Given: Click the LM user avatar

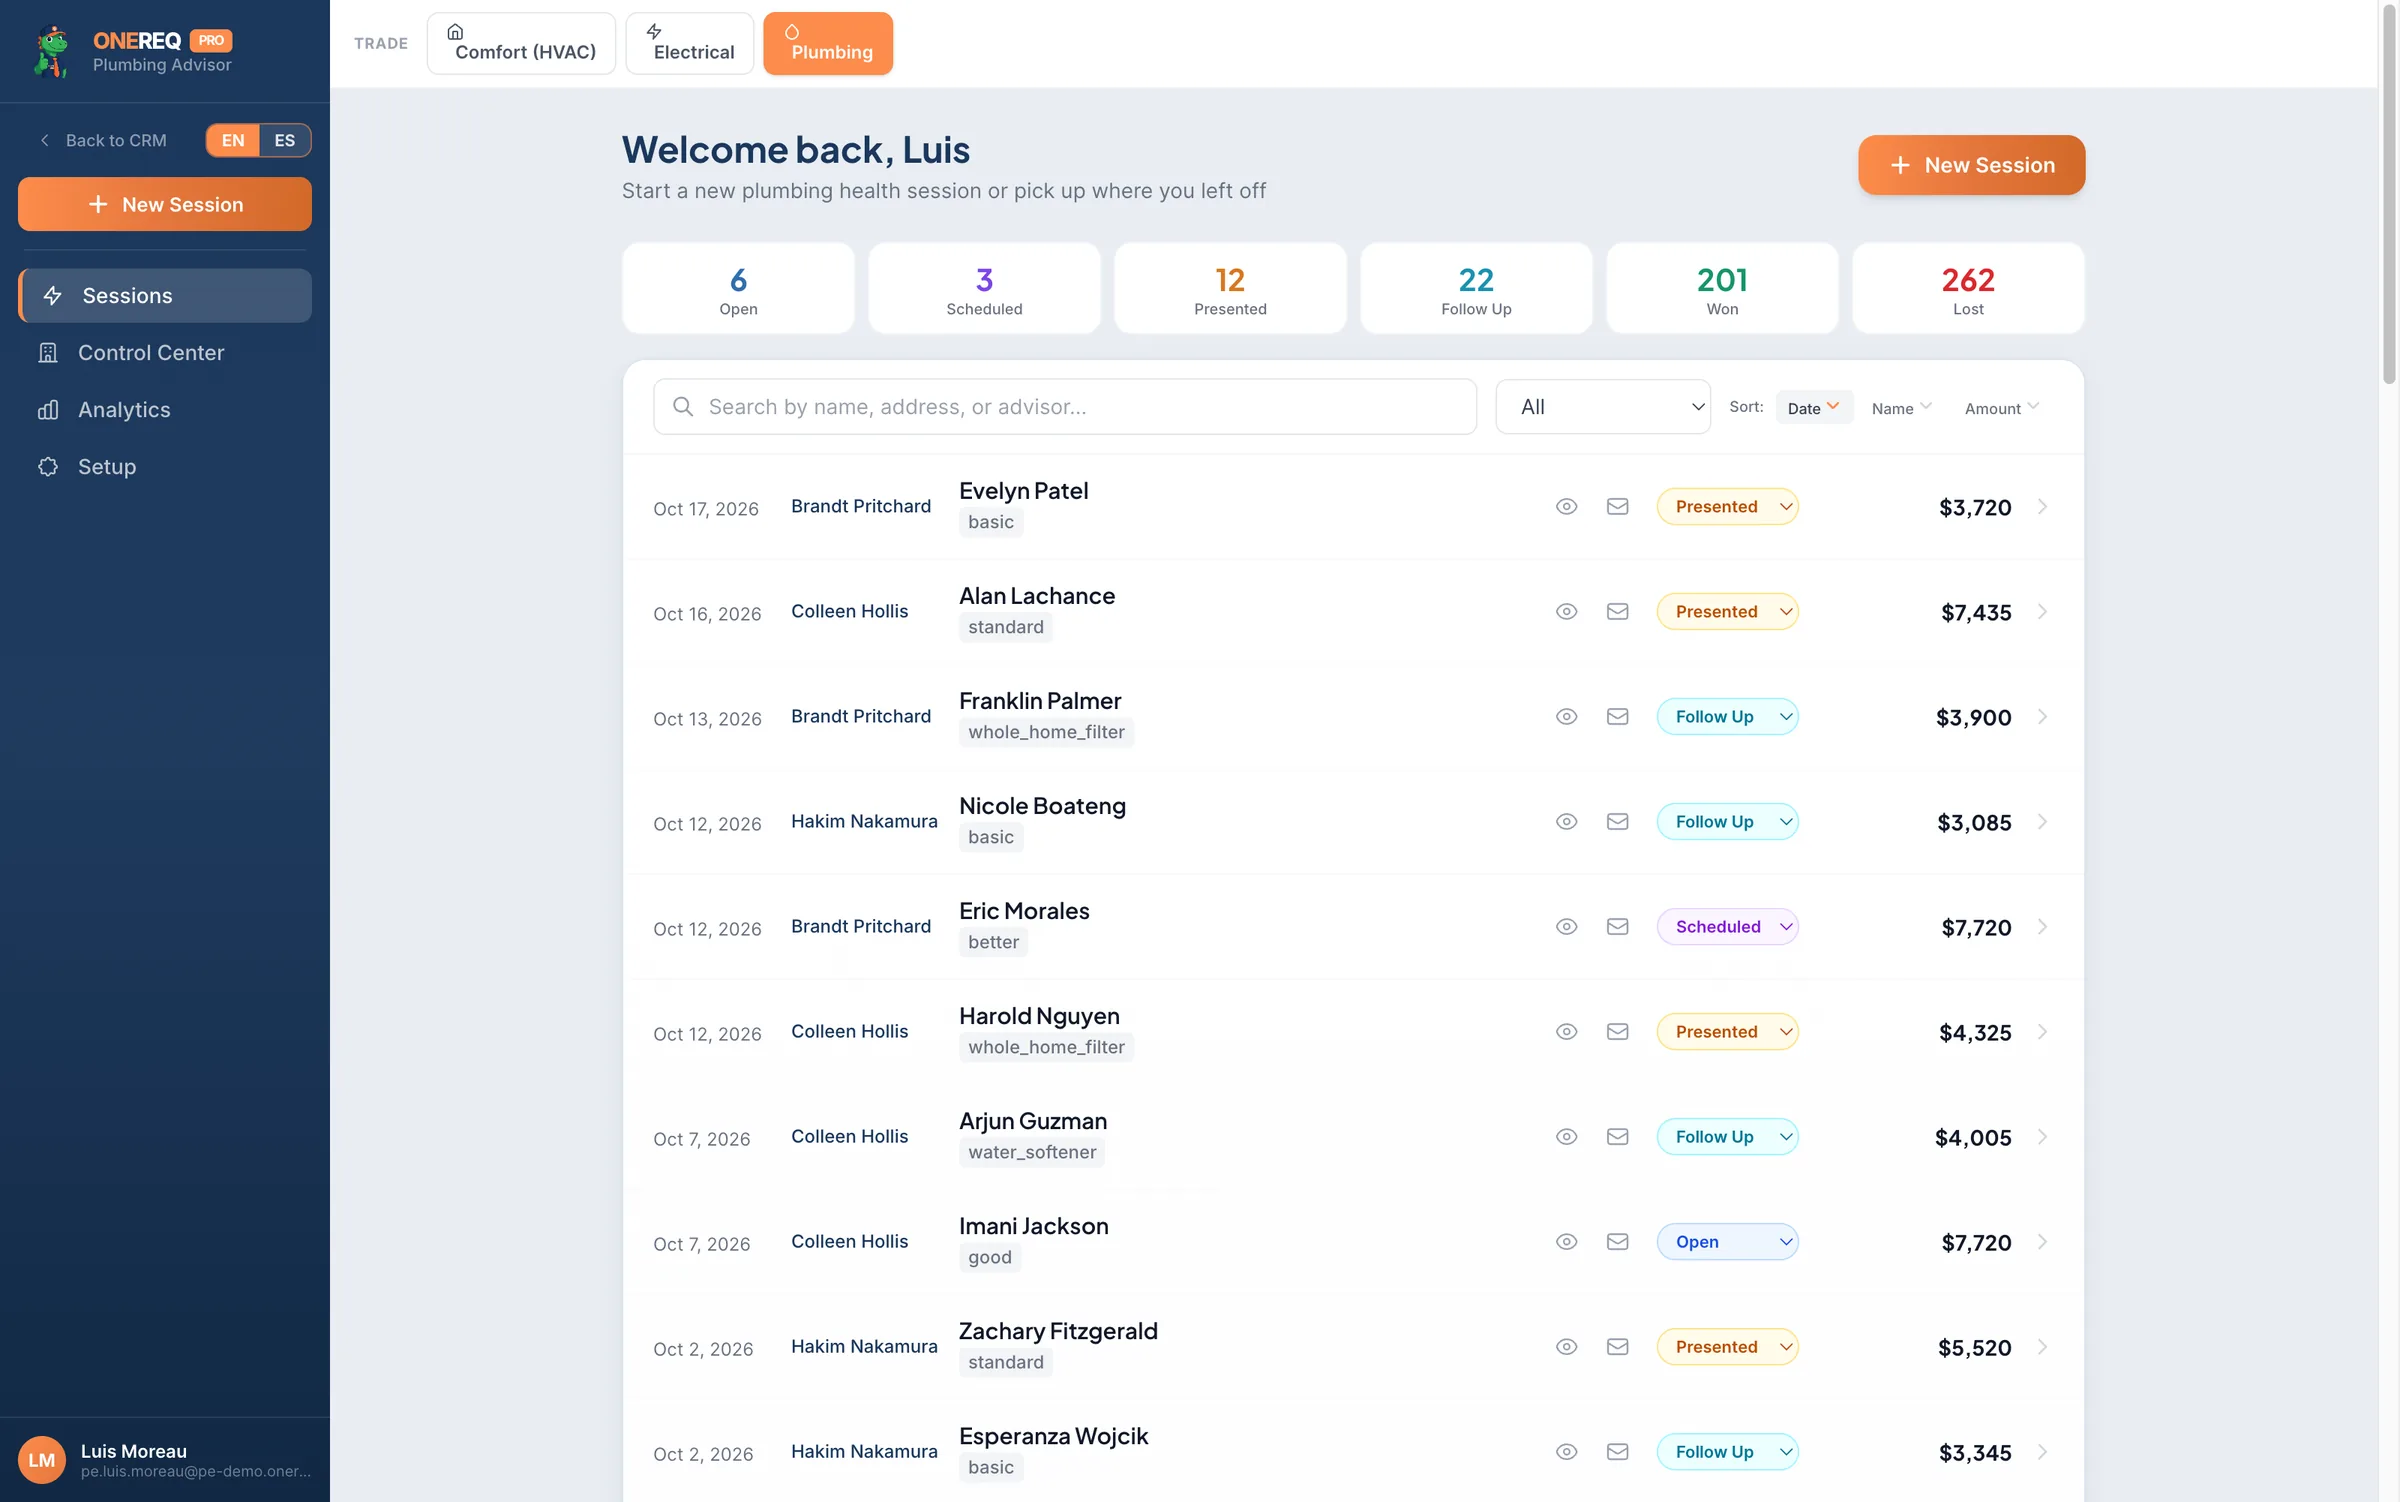Looking at the screenshot, I should pyautogui.click(x=41, y=1460).
